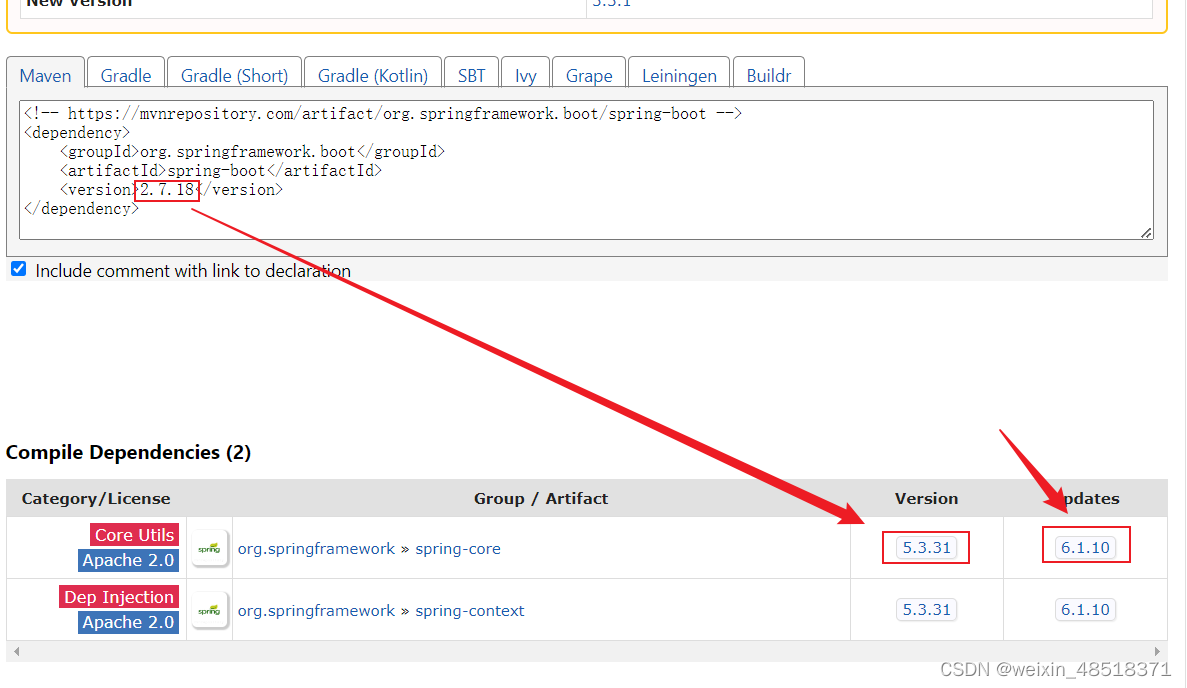Select the Core Utils category badge
Image resolution: width=1187 pixels, height=688 pixels.
[x=133, y=534]
